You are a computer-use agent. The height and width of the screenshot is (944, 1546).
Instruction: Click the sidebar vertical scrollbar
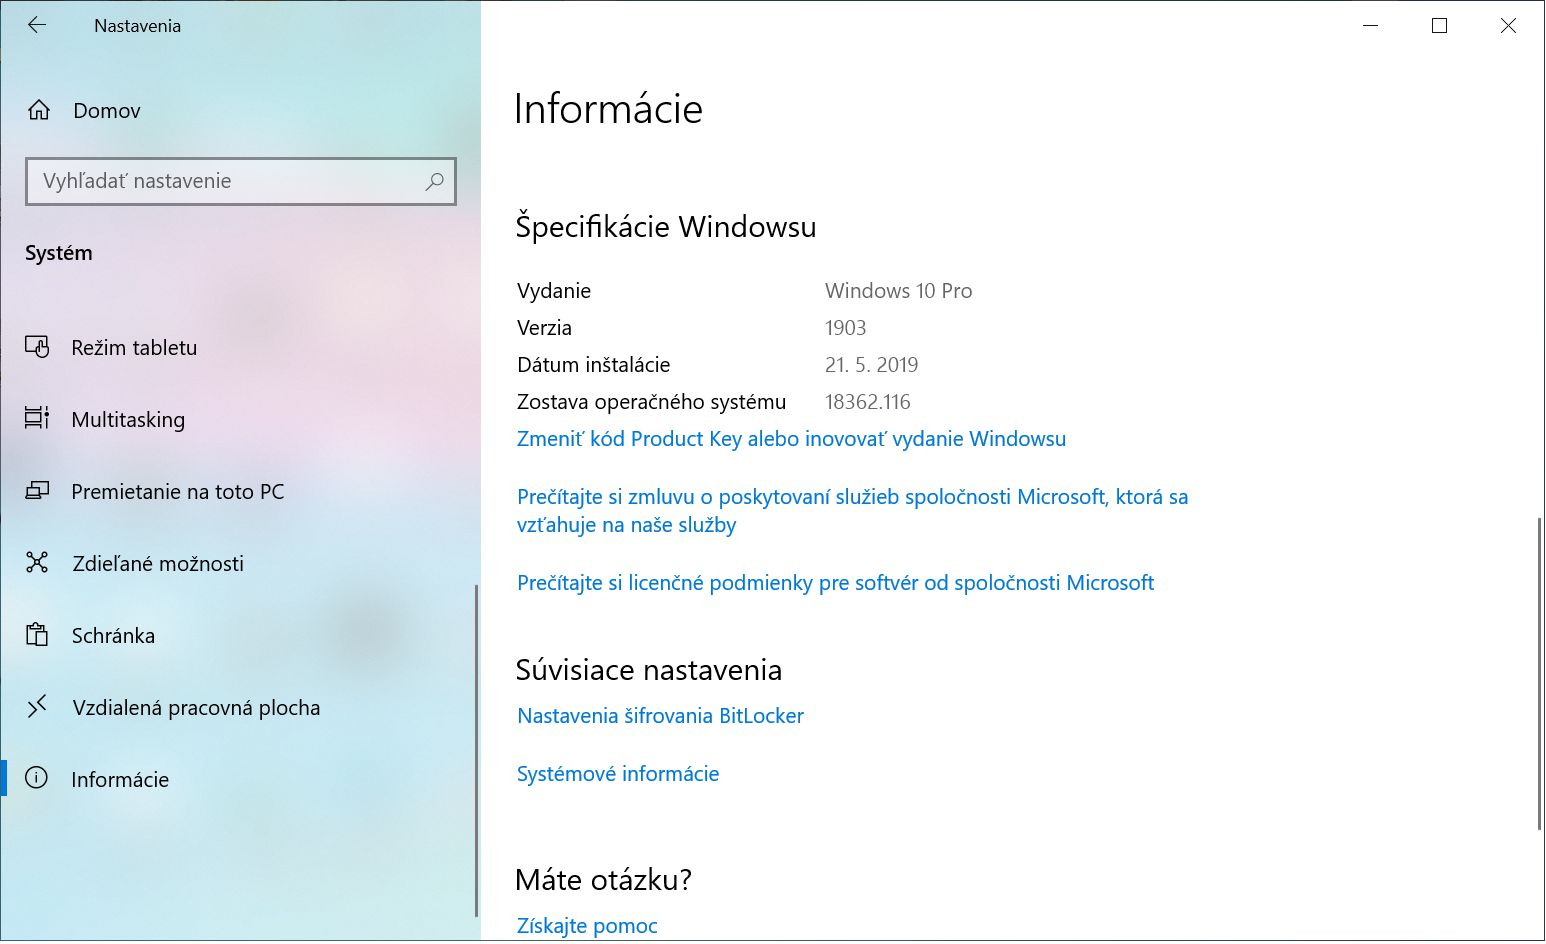pyautogui.click(x=476, y=750)
